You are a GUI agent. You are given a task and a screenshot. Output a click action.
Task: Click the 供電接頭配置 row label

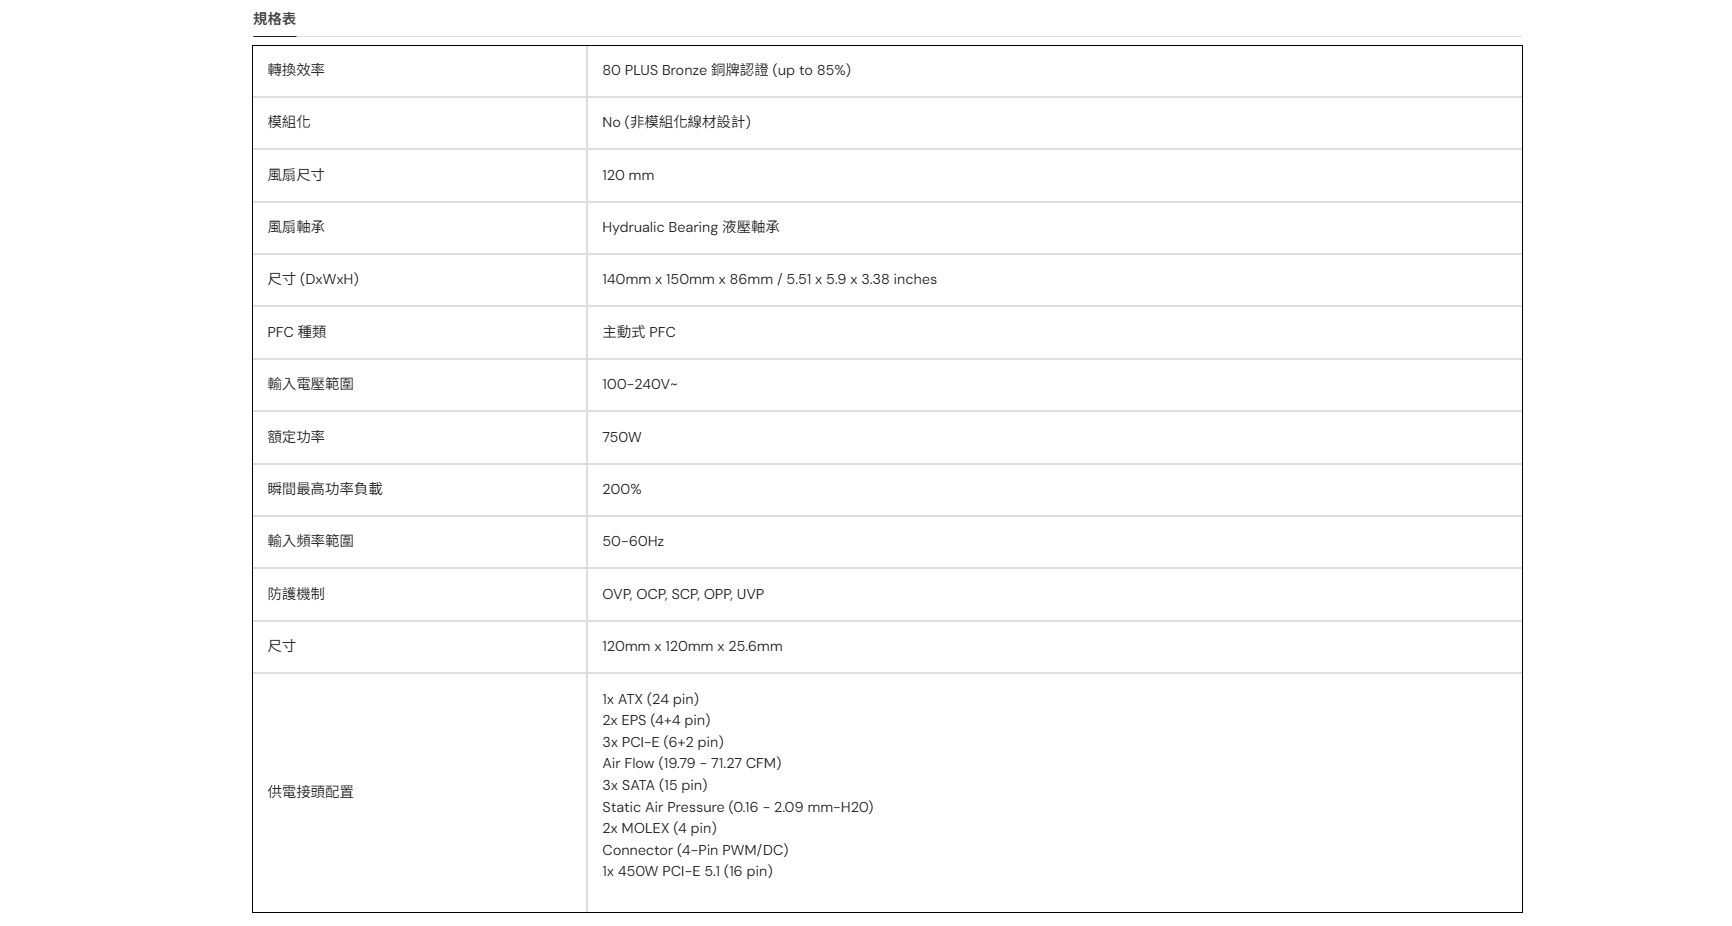pyautogui.click(x=310, y=792)
